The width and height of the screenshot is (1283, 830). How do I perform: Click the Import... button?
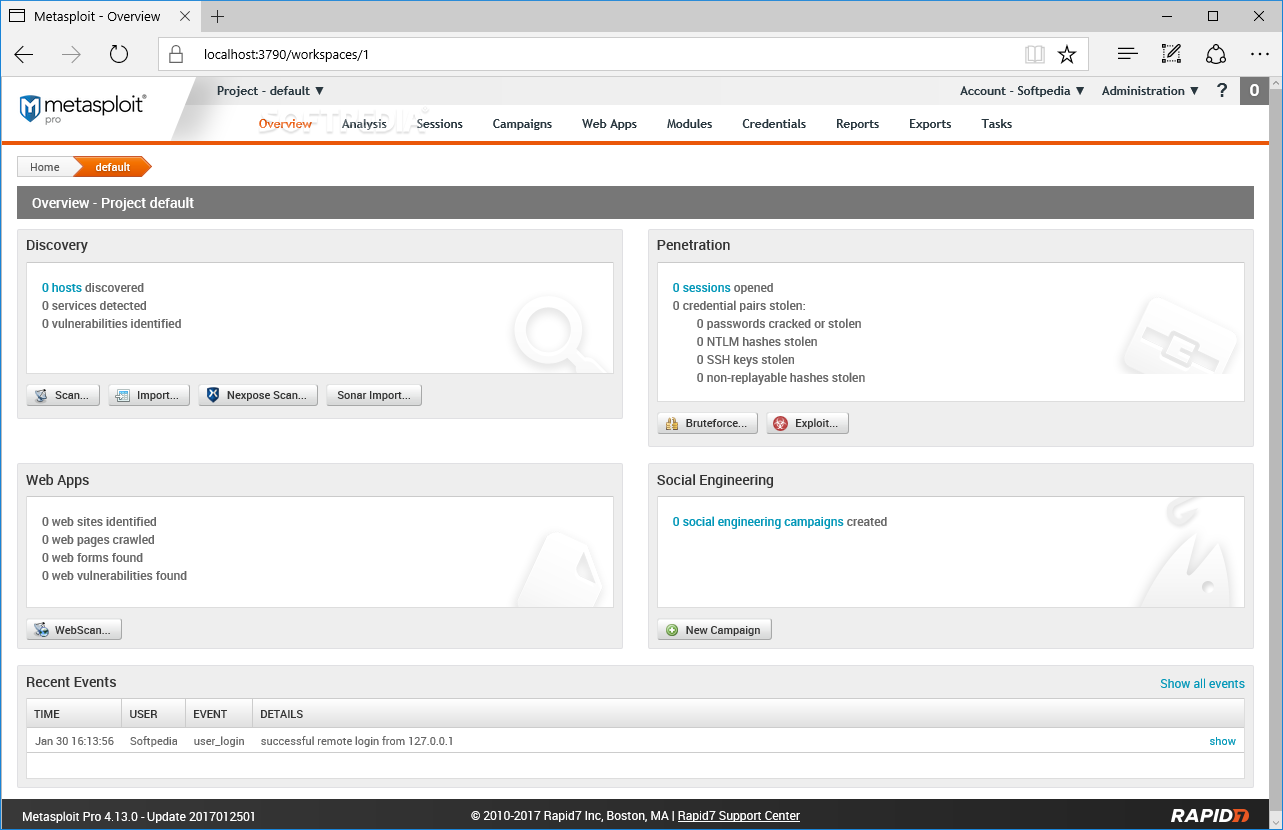pyautogui.click(x=149, y=395)
